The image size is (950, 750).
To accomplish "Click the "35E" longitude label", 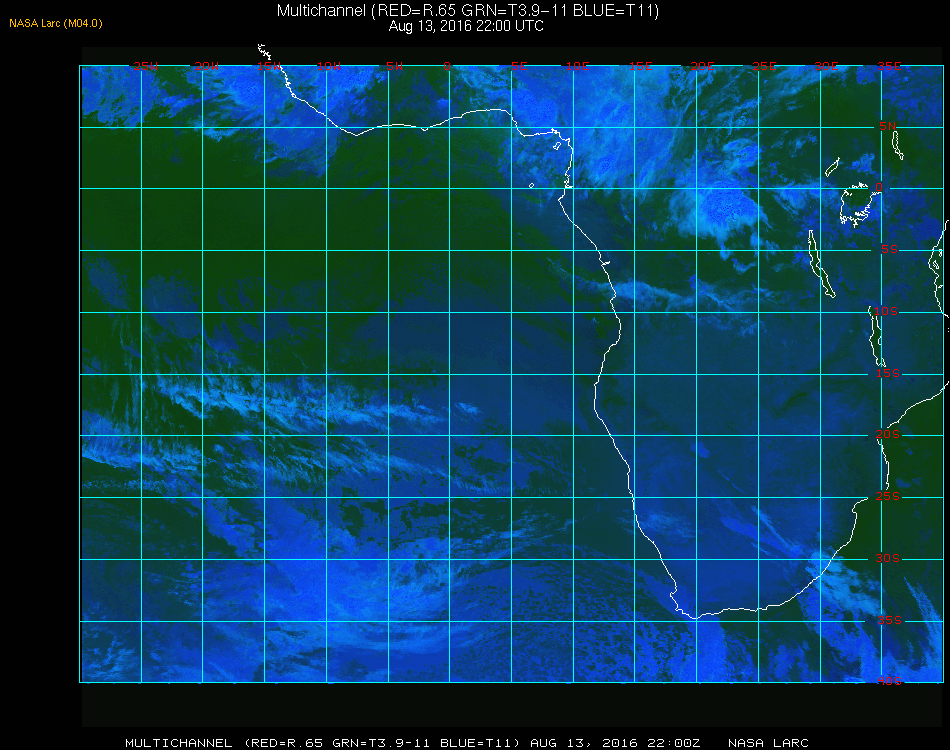I will 889,66.
